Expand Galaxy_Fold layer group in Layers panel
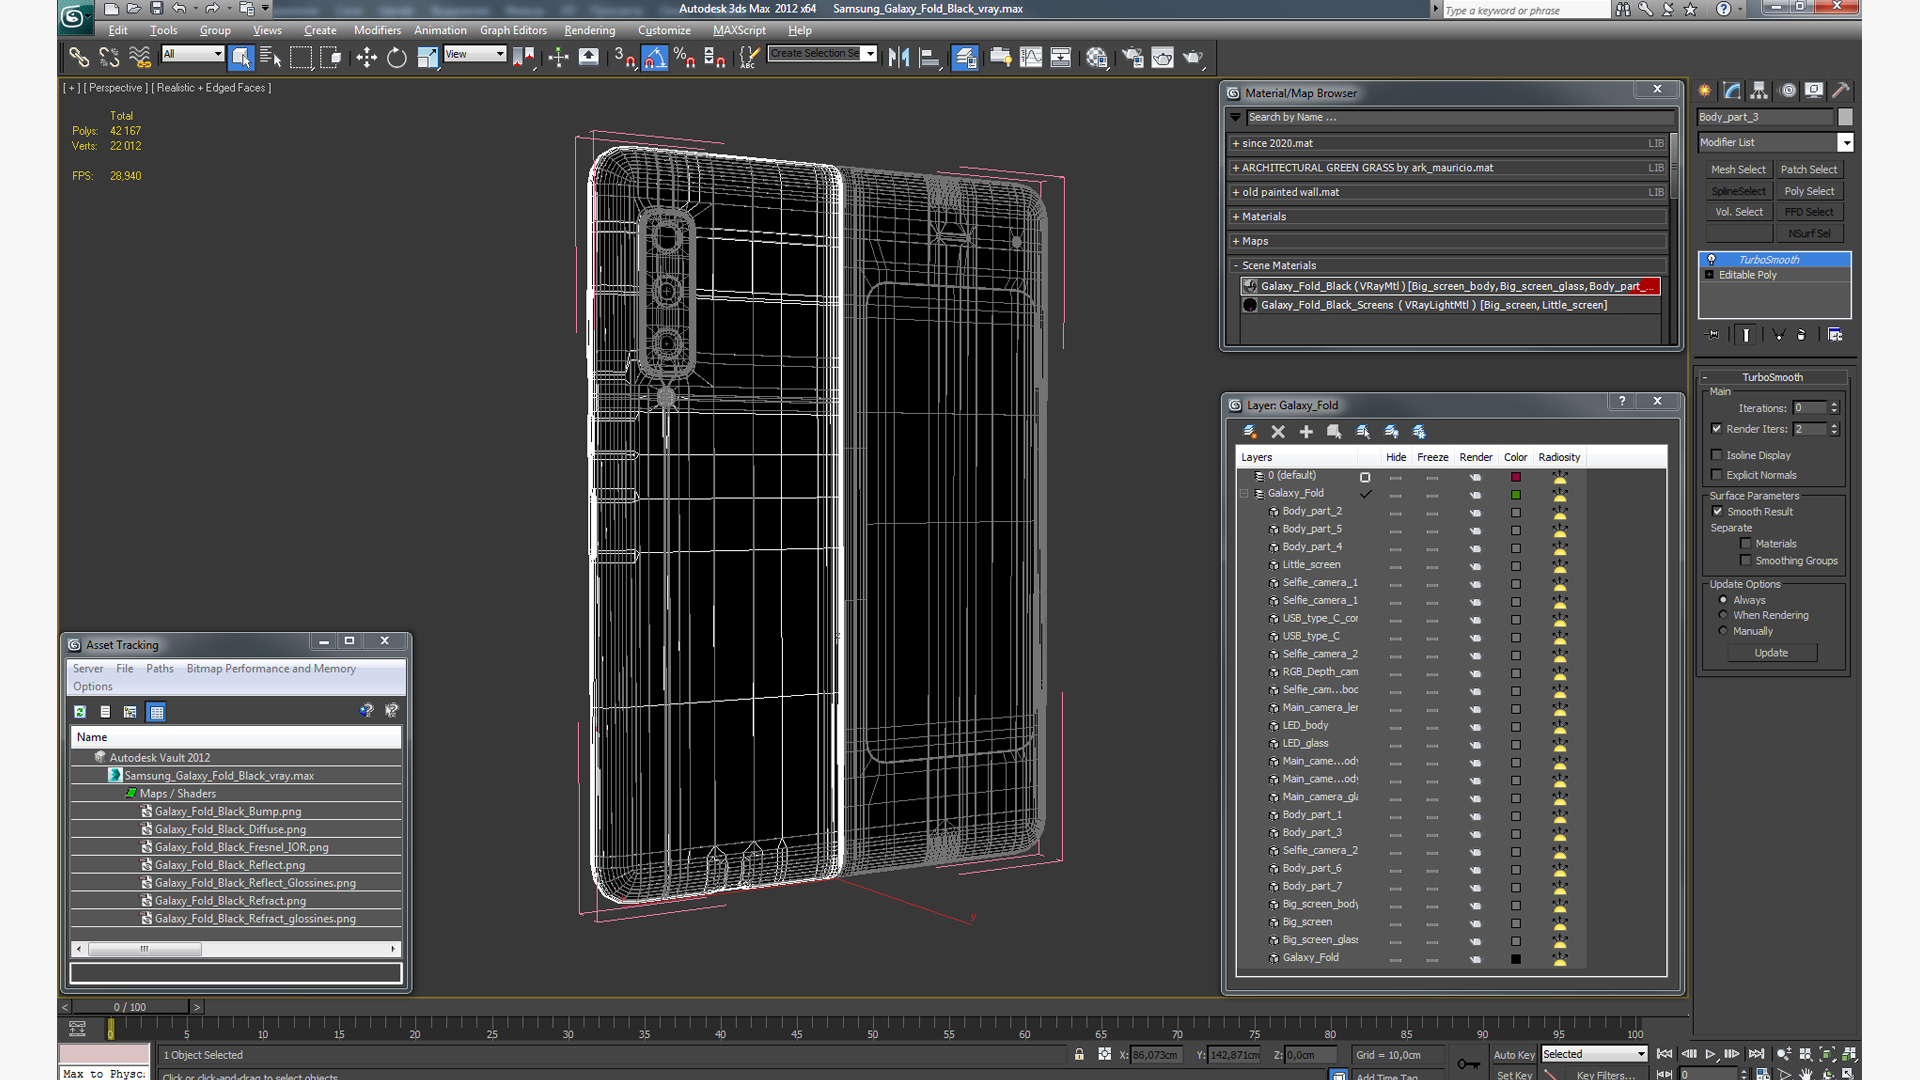 (1244, 492)
